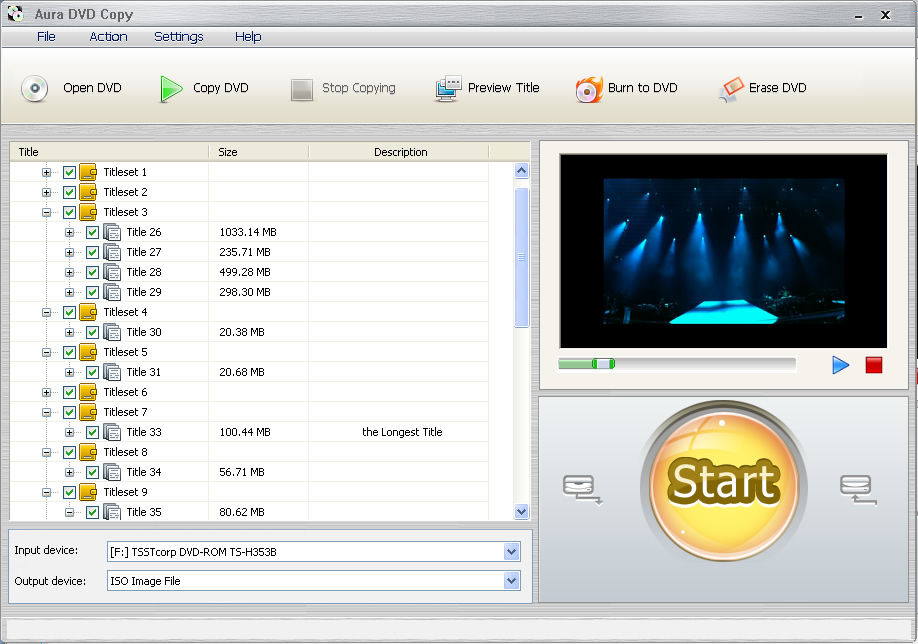Collapse the Titleset 3 tree node
The height and width of the screenshot is (644, 918).
tap(46, 212)
